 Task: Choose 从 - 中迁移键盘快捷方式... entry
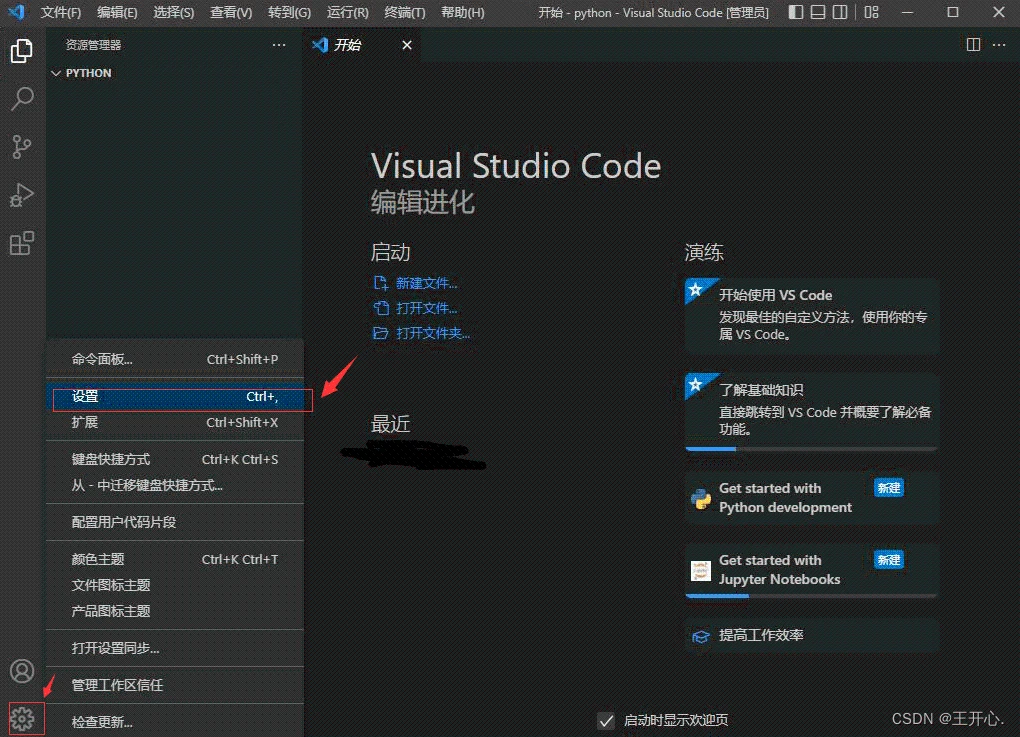(x=174, y=485)
